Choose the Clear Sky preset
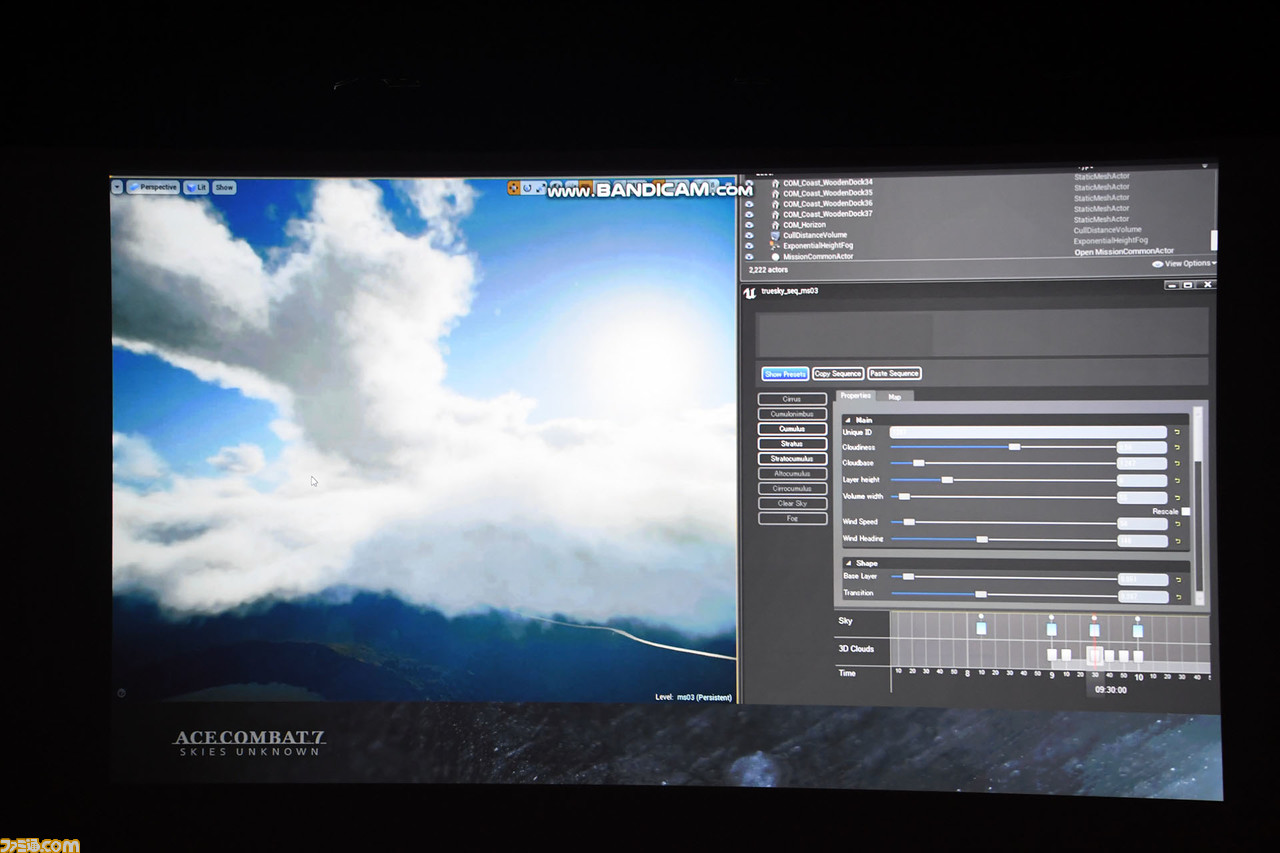This screenshot has width=1280, height=853. point(792,504)
